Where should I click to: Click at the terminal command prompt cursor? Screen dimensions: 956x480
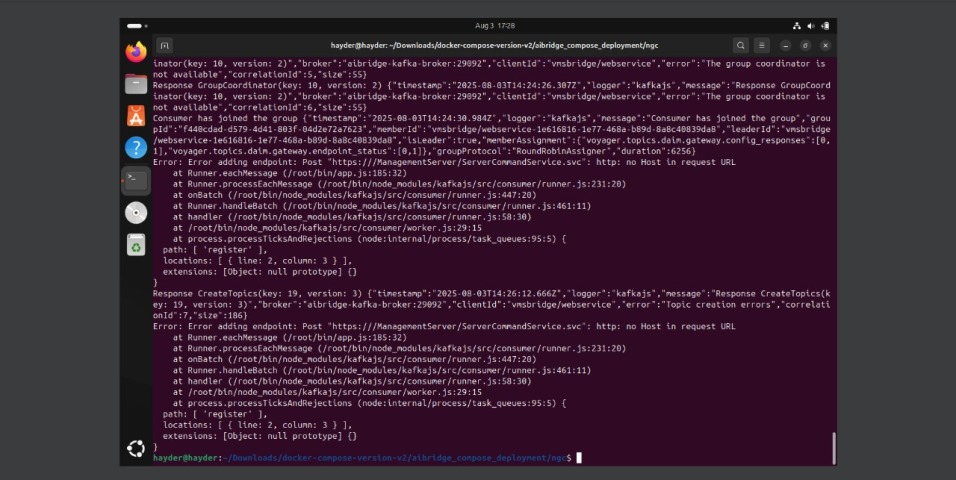[x=579, y=458]
